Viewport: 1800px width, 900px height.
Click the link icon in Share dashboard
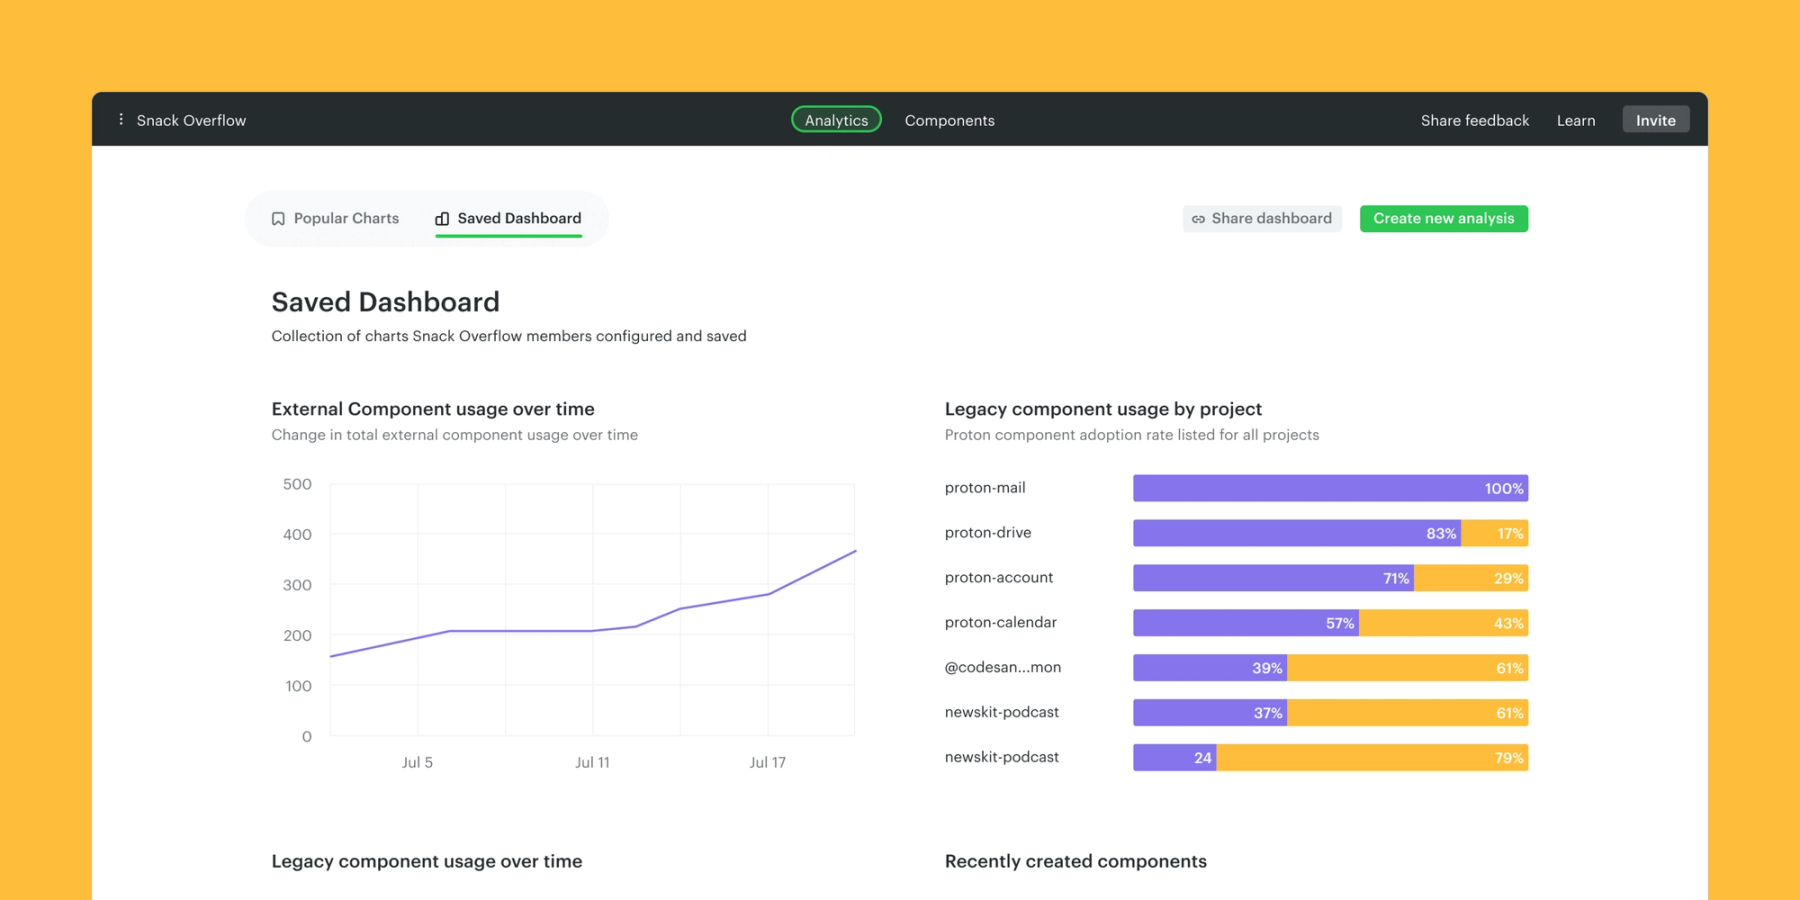(1198, 219)
